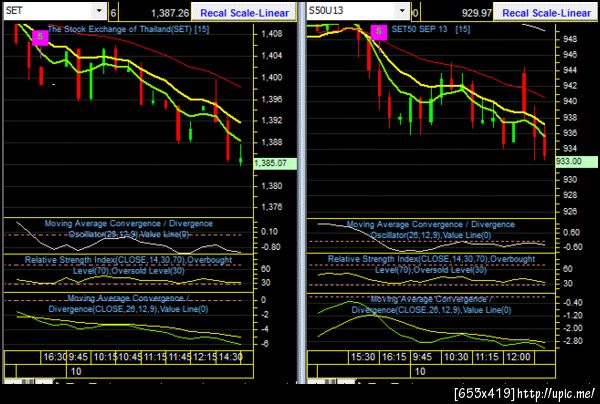Open the S50U13 symbol dropdown arrow
The image size is (600, 404).
point(402,11)
